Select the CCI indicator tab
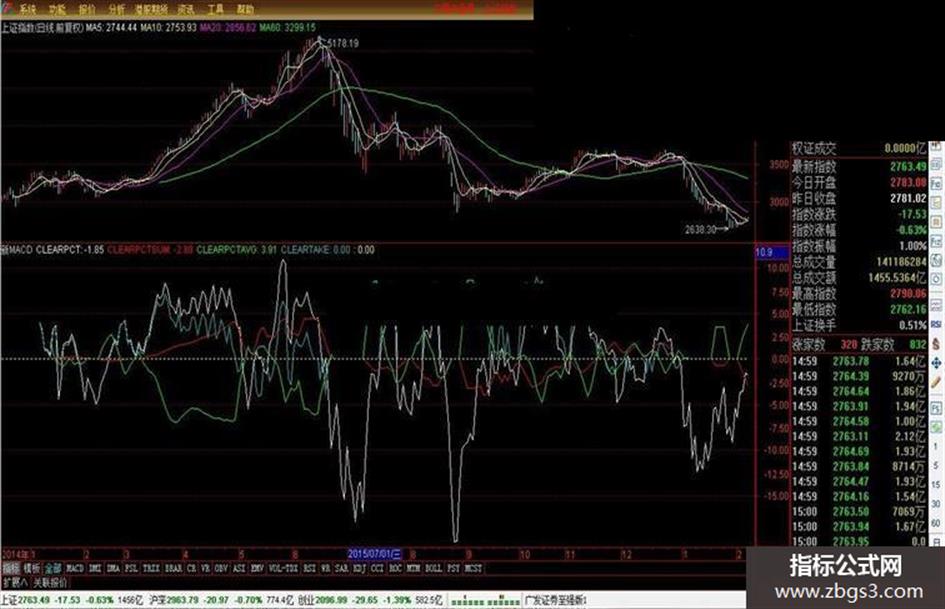 point(377,568)
